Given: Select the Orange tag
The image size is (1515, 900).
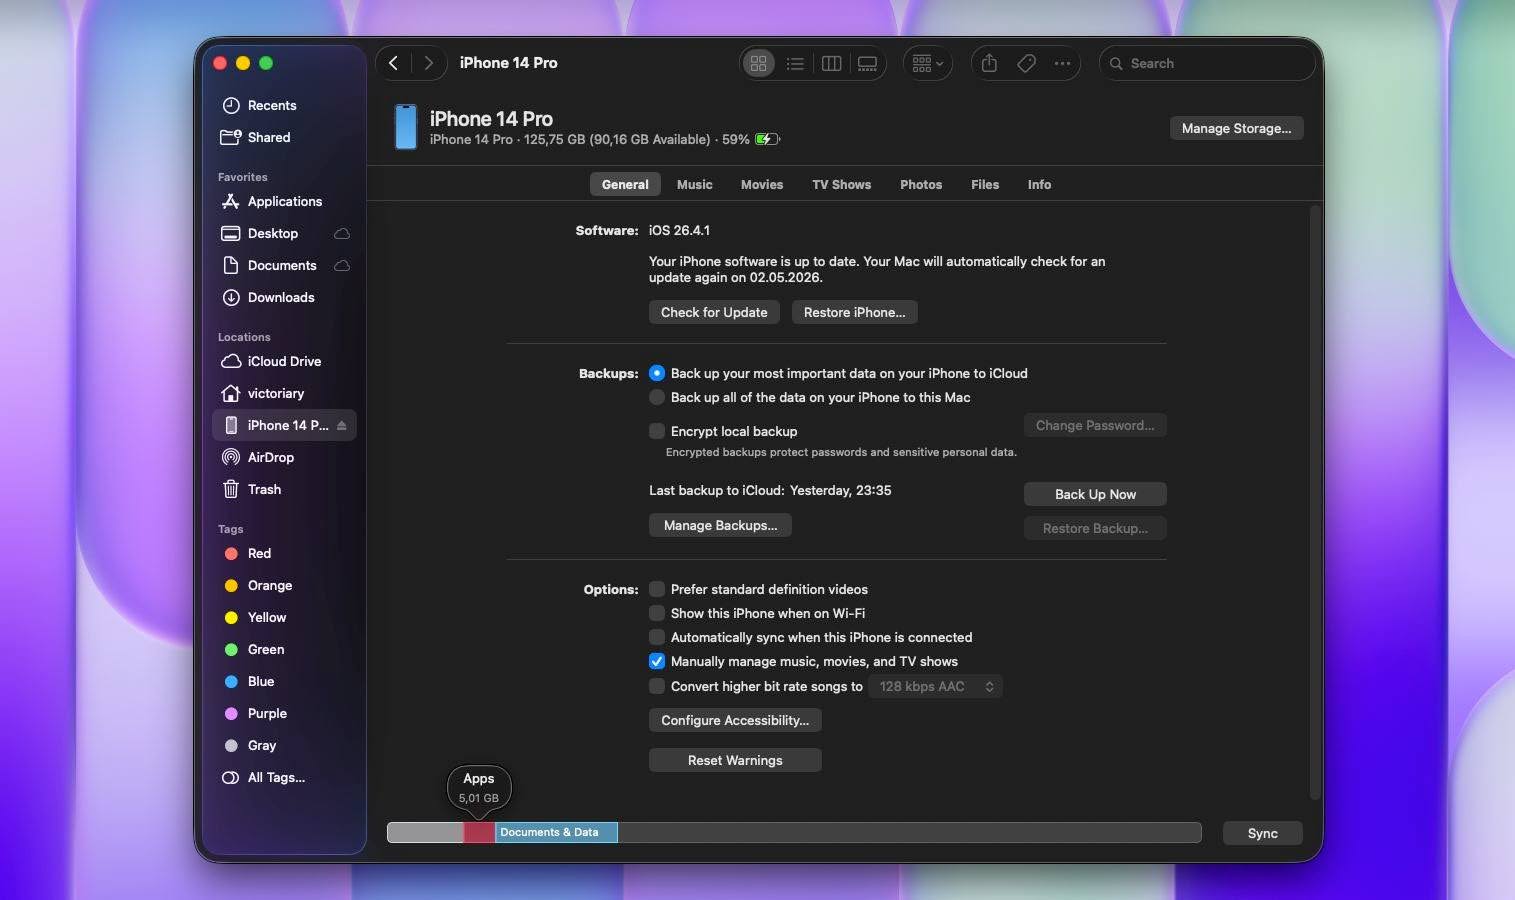Looking at the screenshot, I should [284, 585].
